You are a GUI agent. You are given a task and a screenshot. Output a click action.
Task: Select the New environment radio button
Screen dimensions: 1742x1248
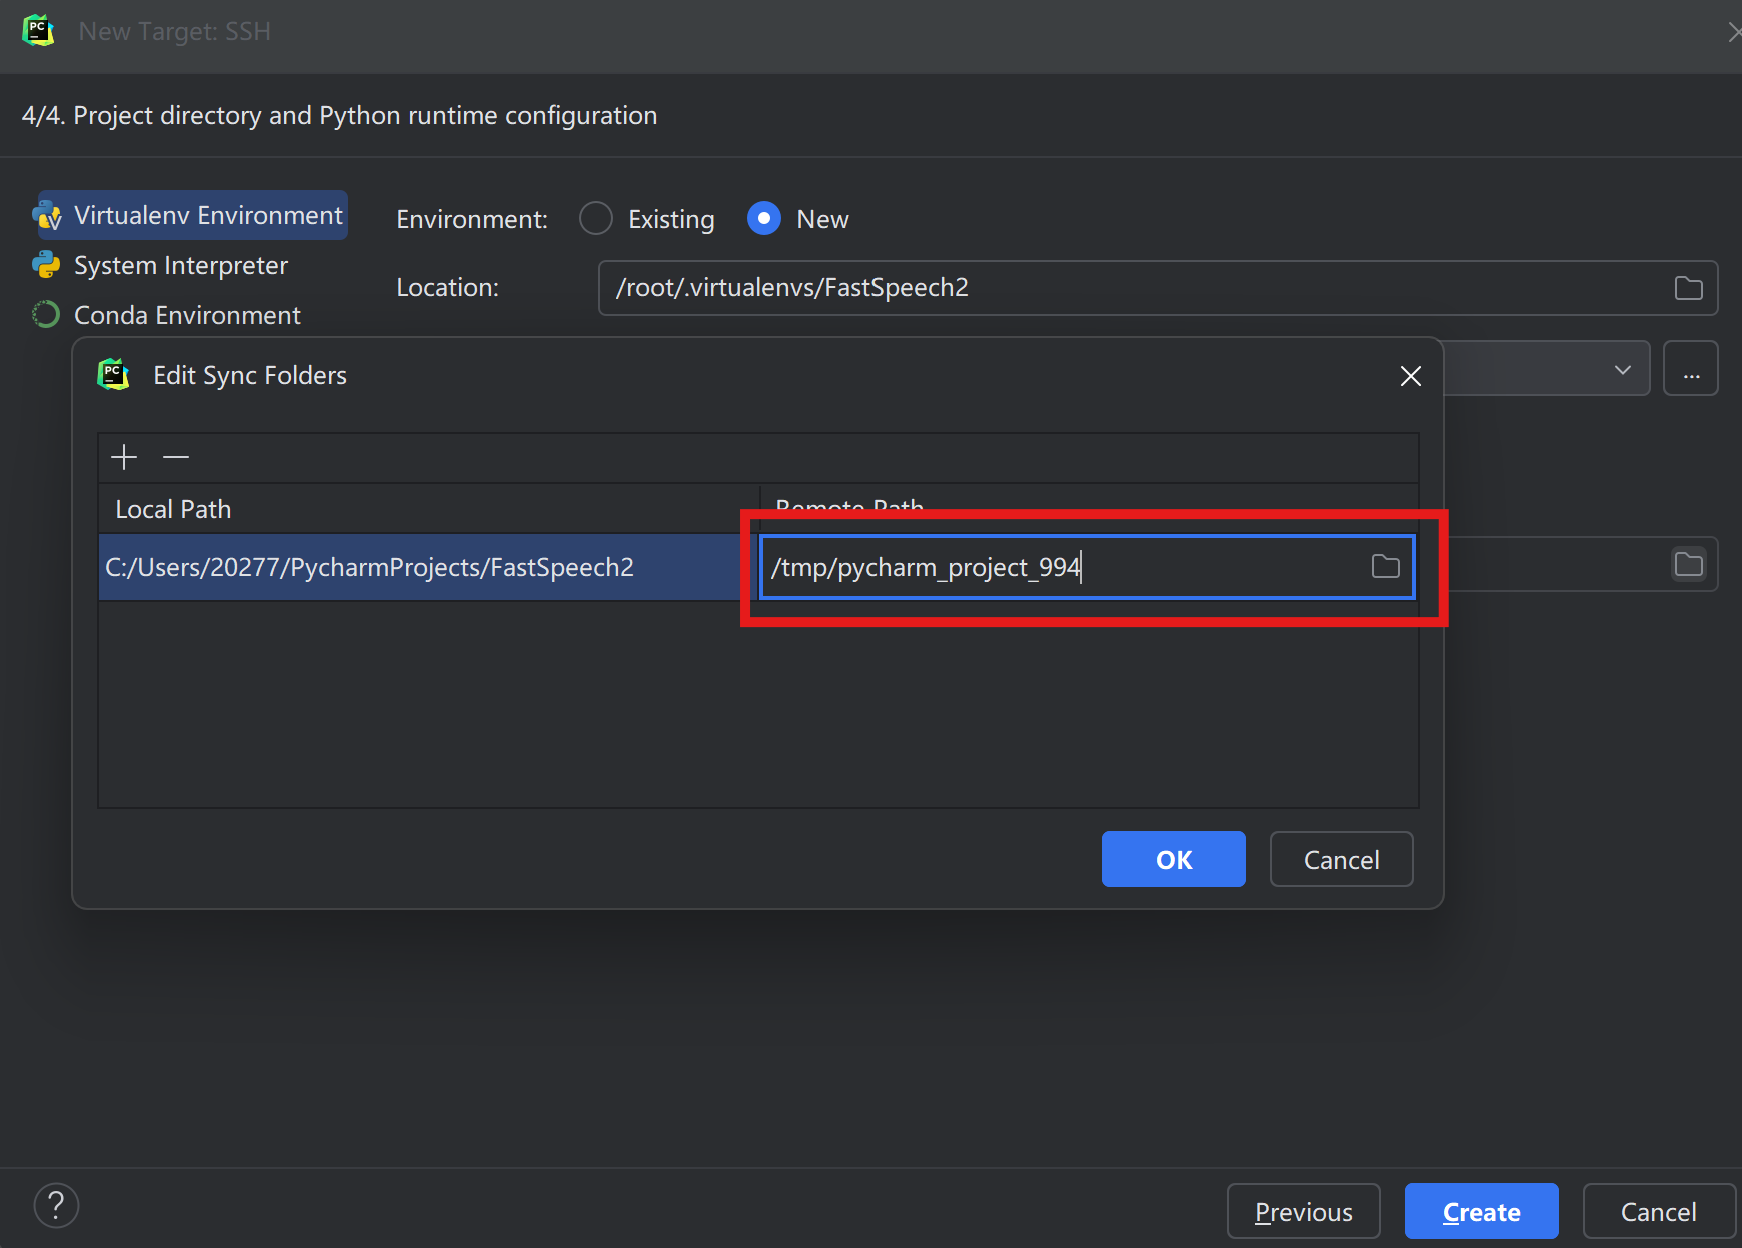click(764, 219)
